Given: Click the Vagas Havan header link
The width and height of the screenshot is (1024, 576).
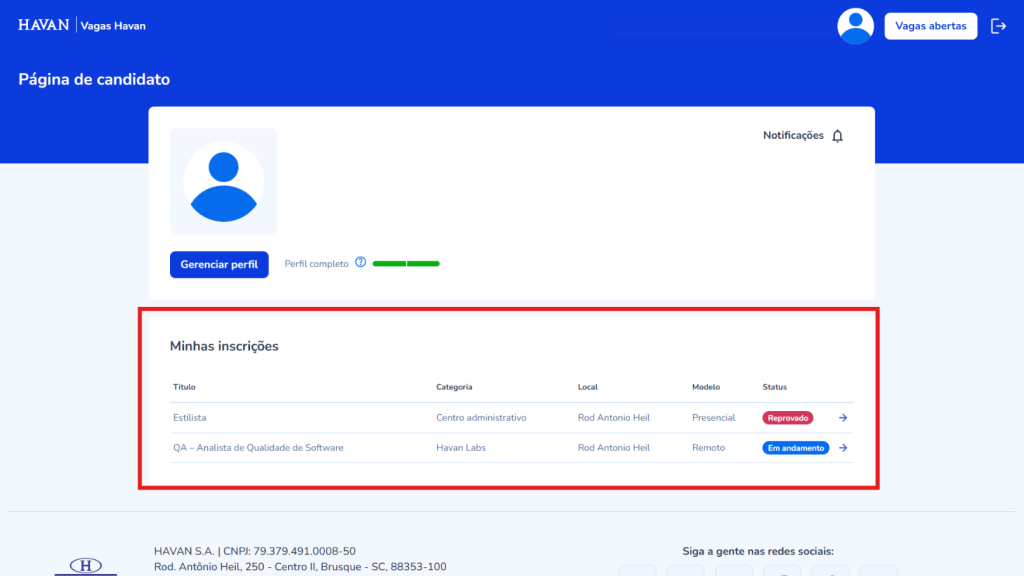Looking at the screenshot, I should 113,26.
